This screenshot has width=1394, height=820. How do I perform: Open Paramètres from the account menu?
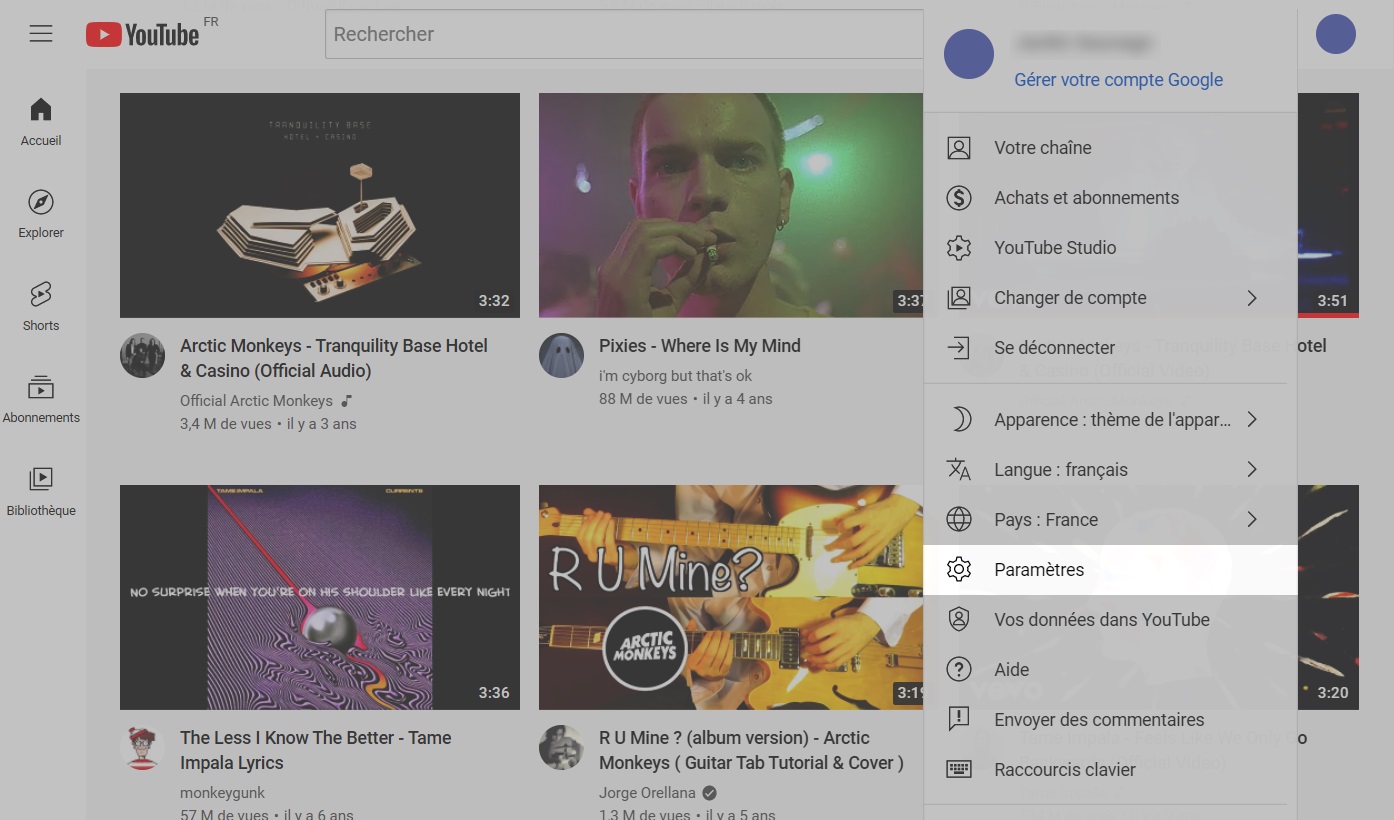click(x=1039, y=569)
